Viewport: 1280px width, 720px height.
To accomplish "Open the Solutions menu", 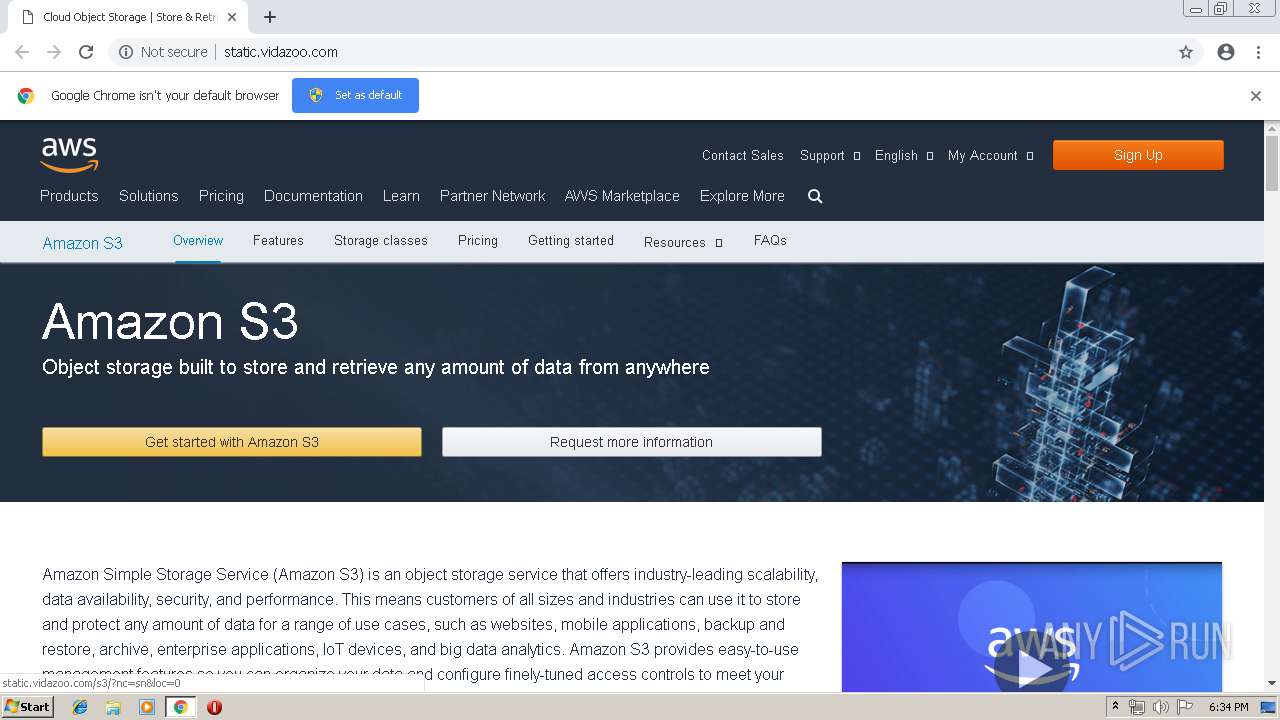I will coord(149,196).
